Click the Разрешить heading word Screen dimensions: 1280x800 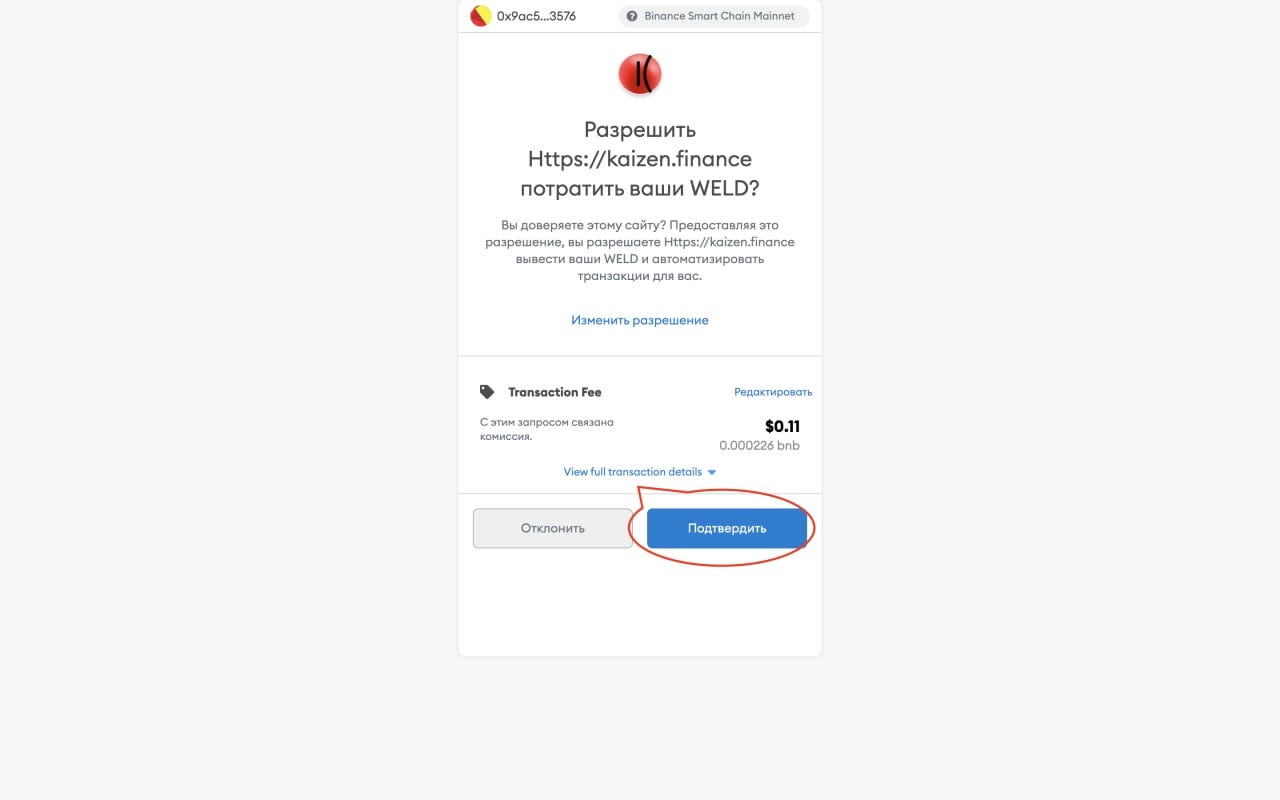tap(640, 129)
